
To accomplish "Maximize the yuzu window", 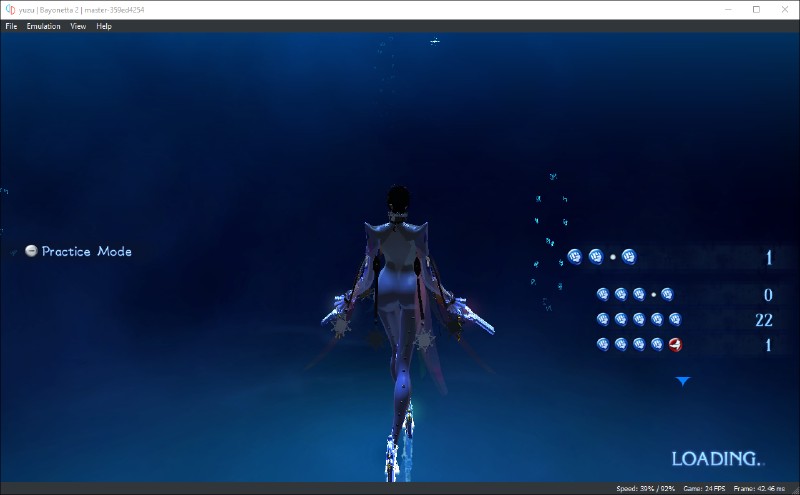I will pos(756,10).
